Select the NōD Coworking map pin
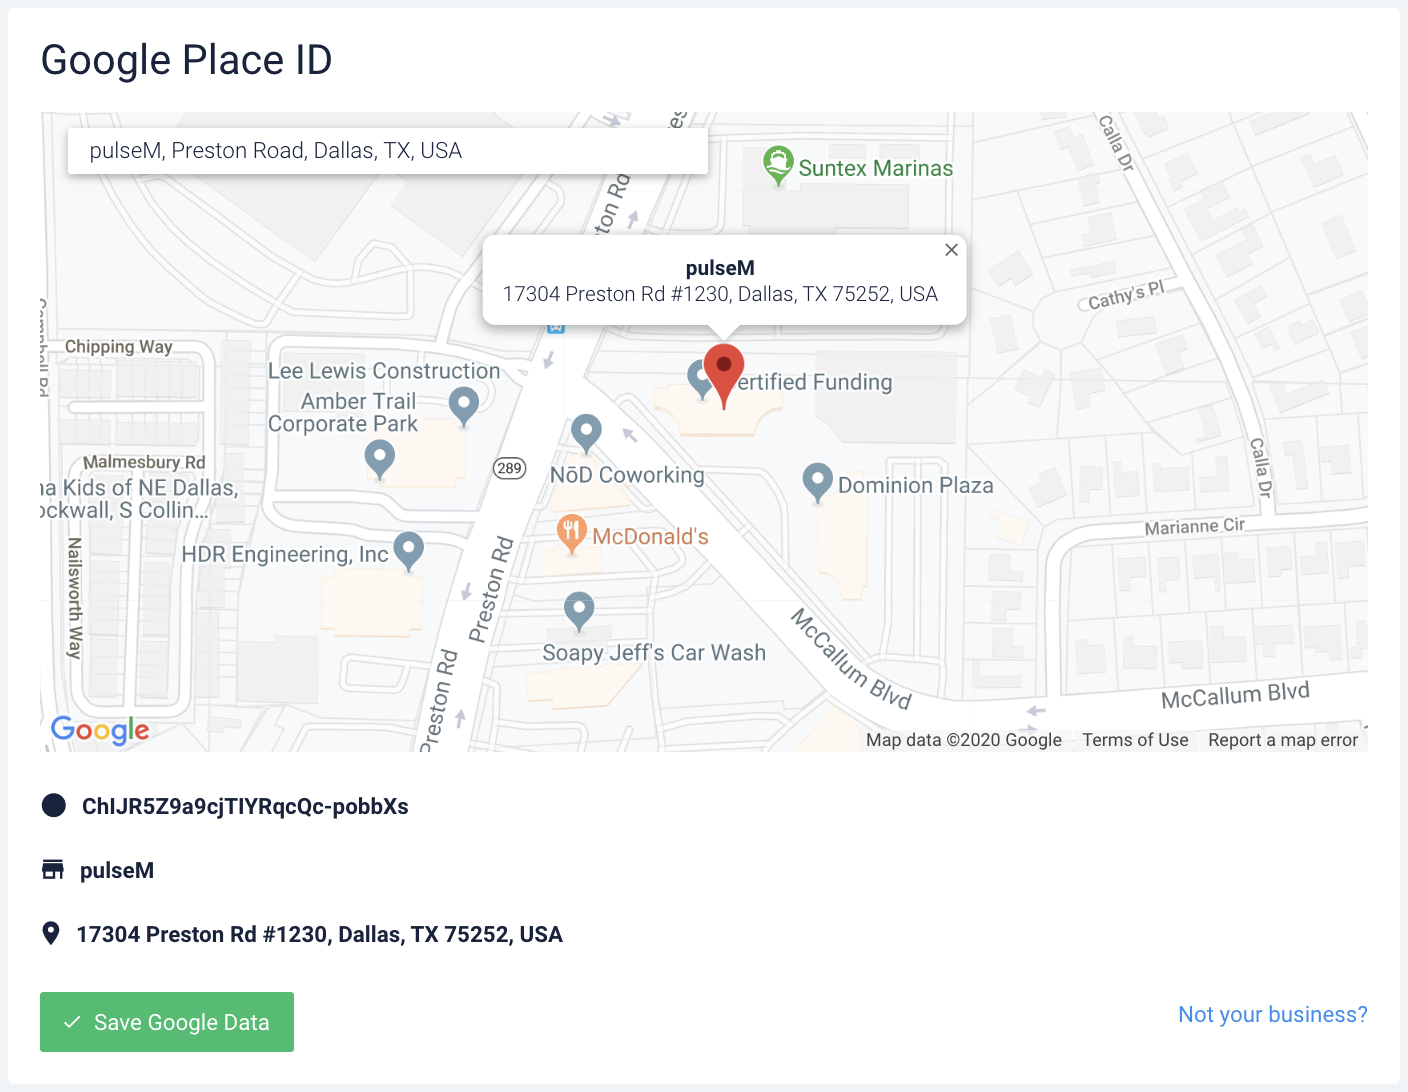This screenshot has height=1092, width=1408. 586,432
